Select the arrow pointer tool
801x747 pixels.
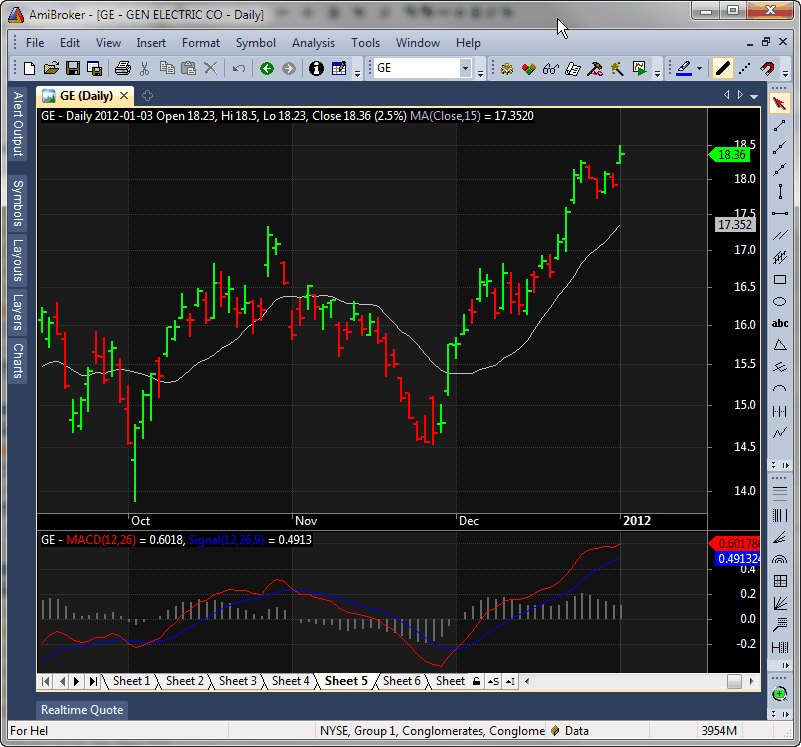pyautogui.click(x=780, y=104)
